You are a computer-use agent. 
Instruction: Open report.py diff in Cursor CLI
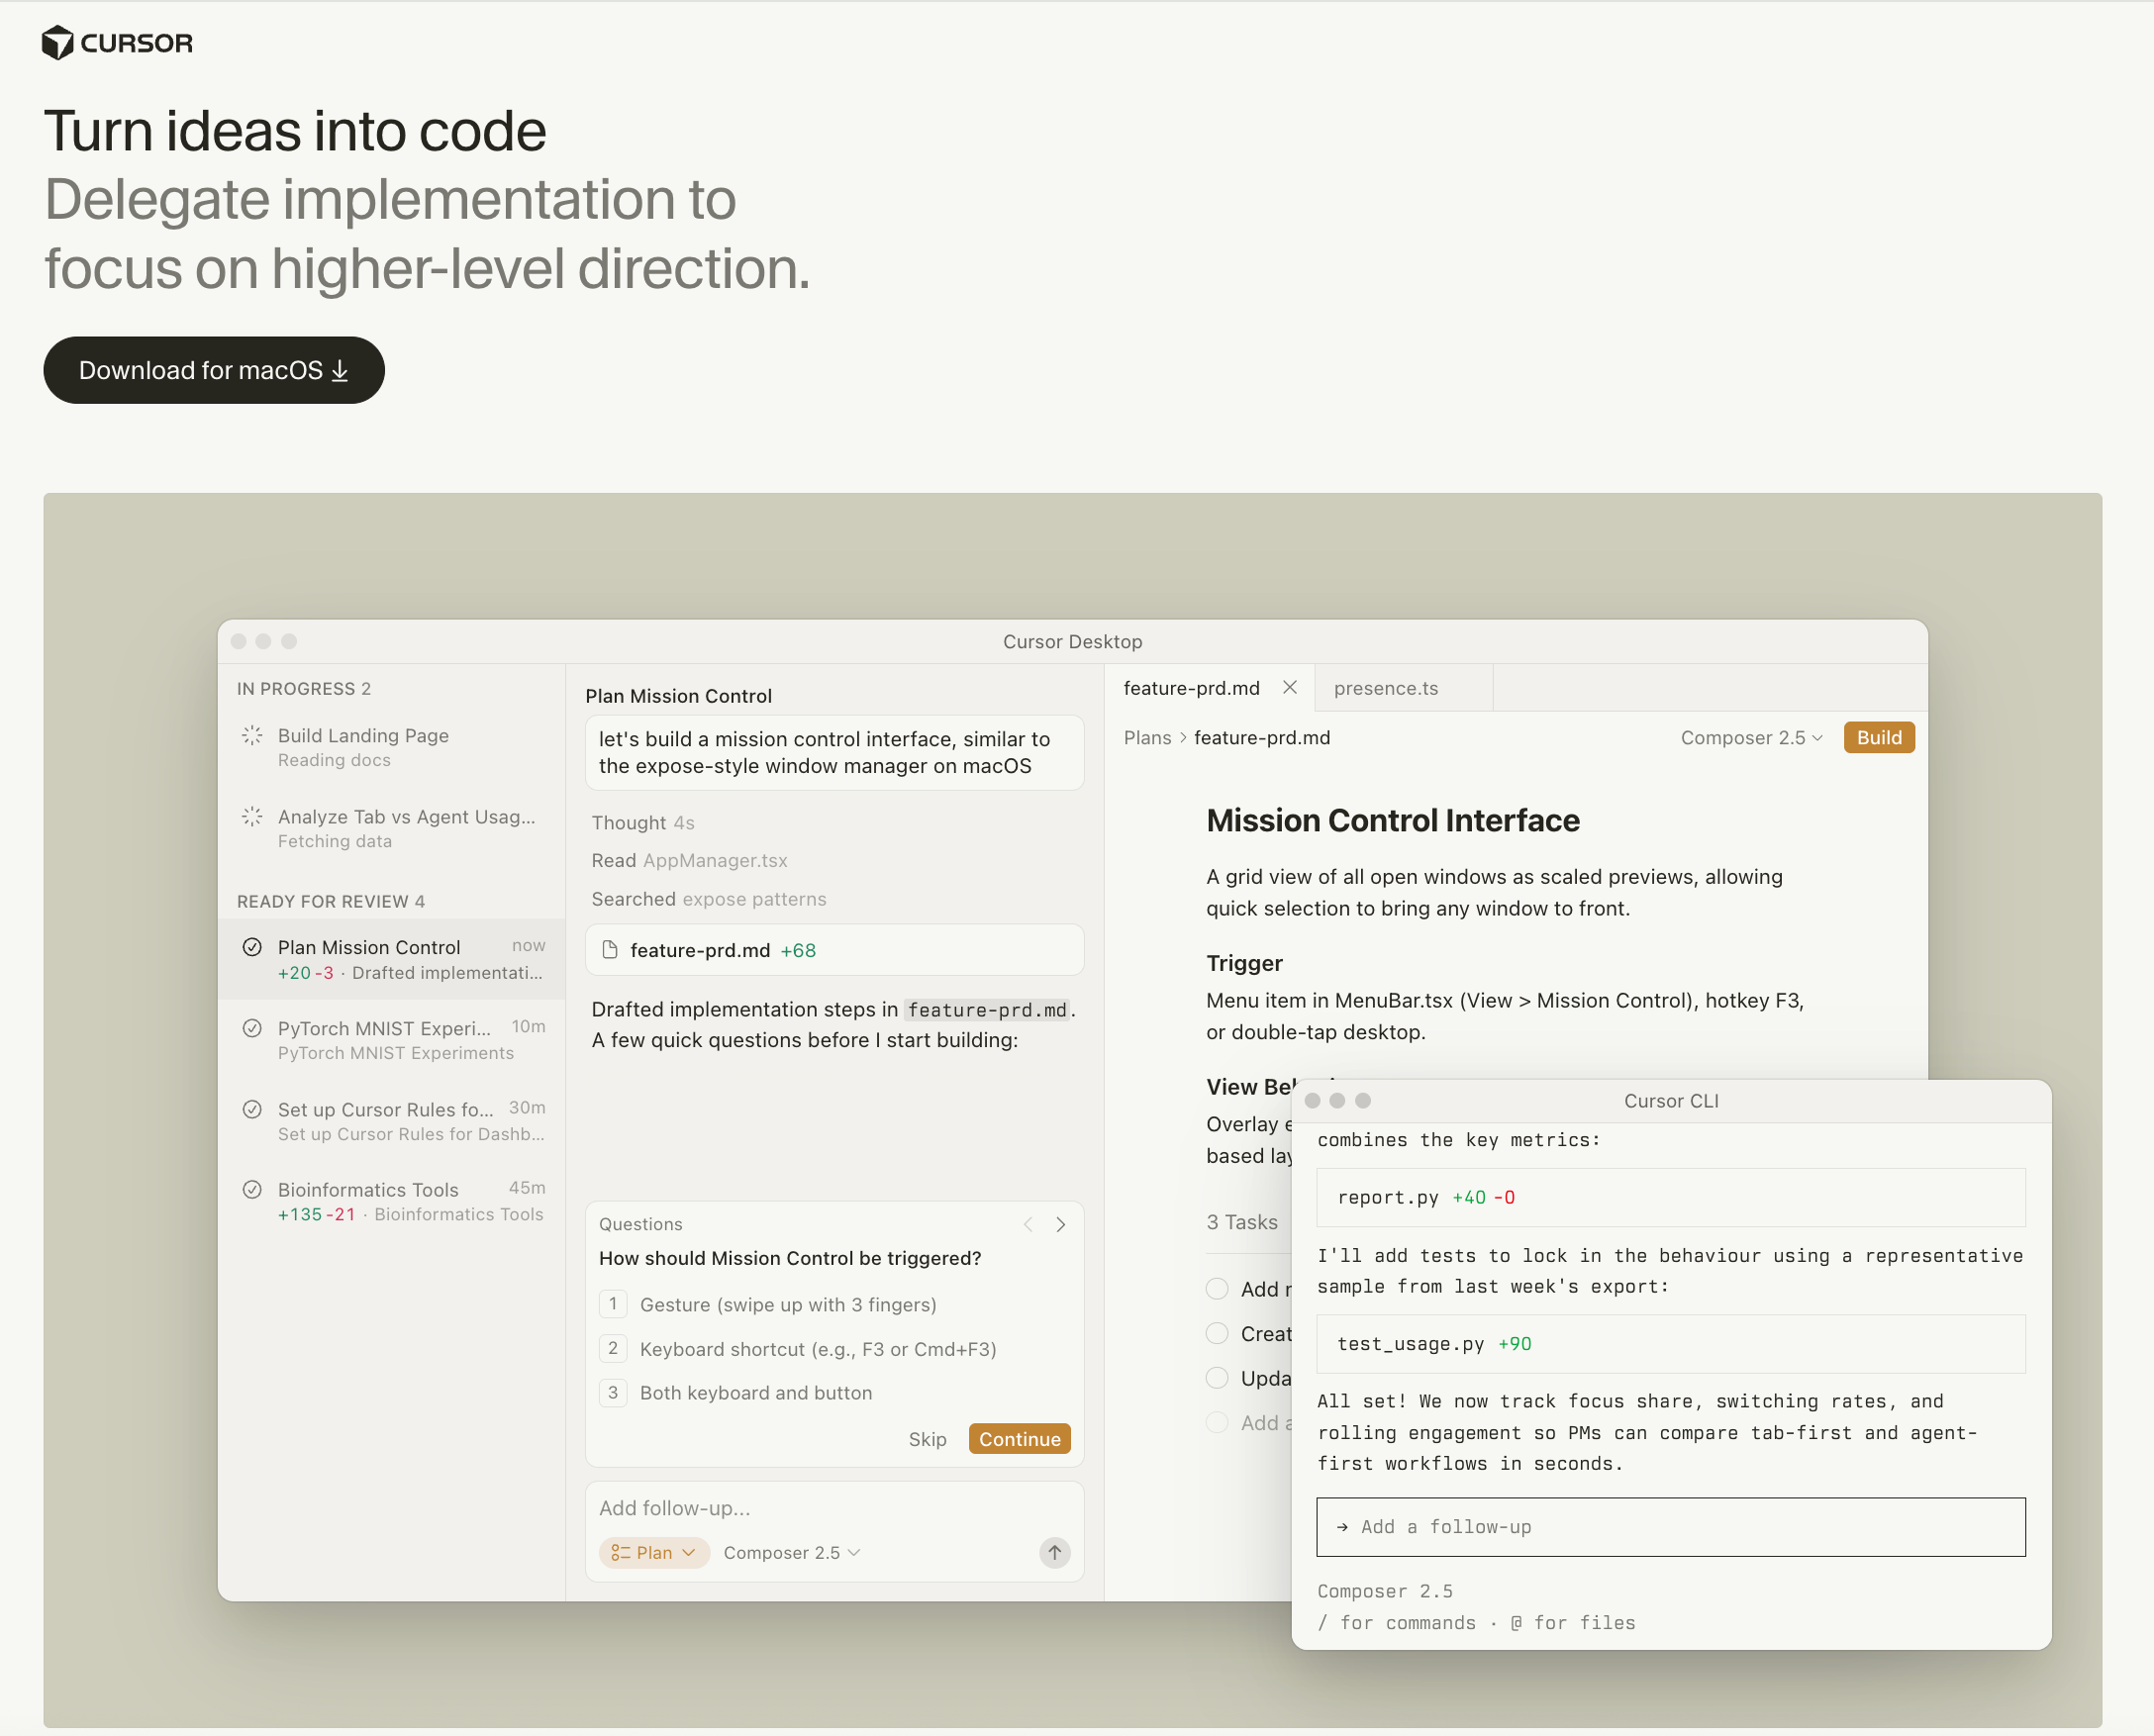pyautogui.click(x=1671, y=1197)
